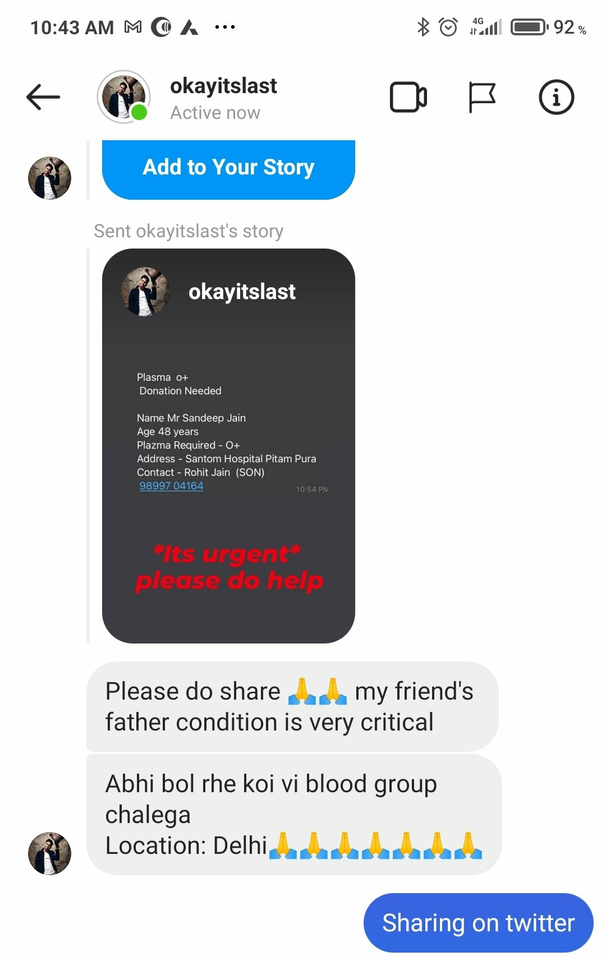
Task: Tap the battery indicator in status bar
Action: point(529,27)
